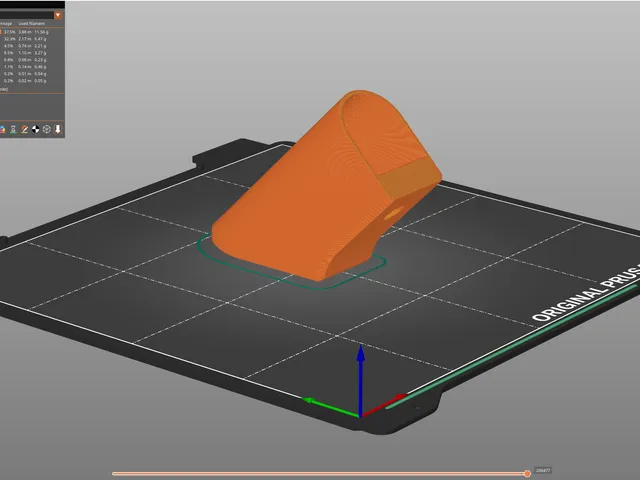This screenshot has height=480, width=640.
Task: Open the legend view-type dropdown arrow
Action: coord(58,15)
